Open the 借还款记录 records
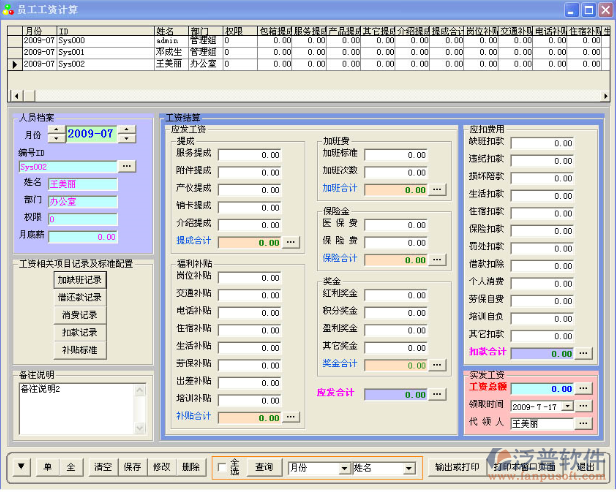The image size is (616, 492). (79, 297)
